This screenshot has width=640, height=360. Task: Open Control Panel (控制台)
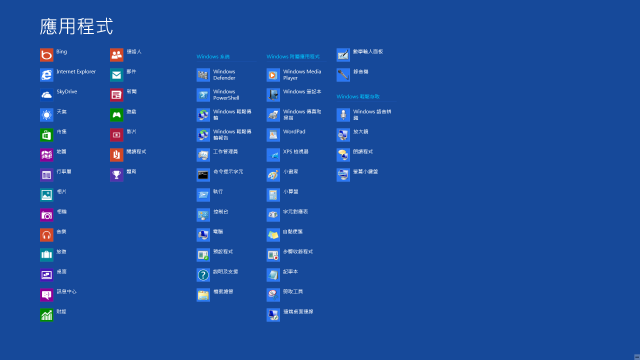(203, 215)
